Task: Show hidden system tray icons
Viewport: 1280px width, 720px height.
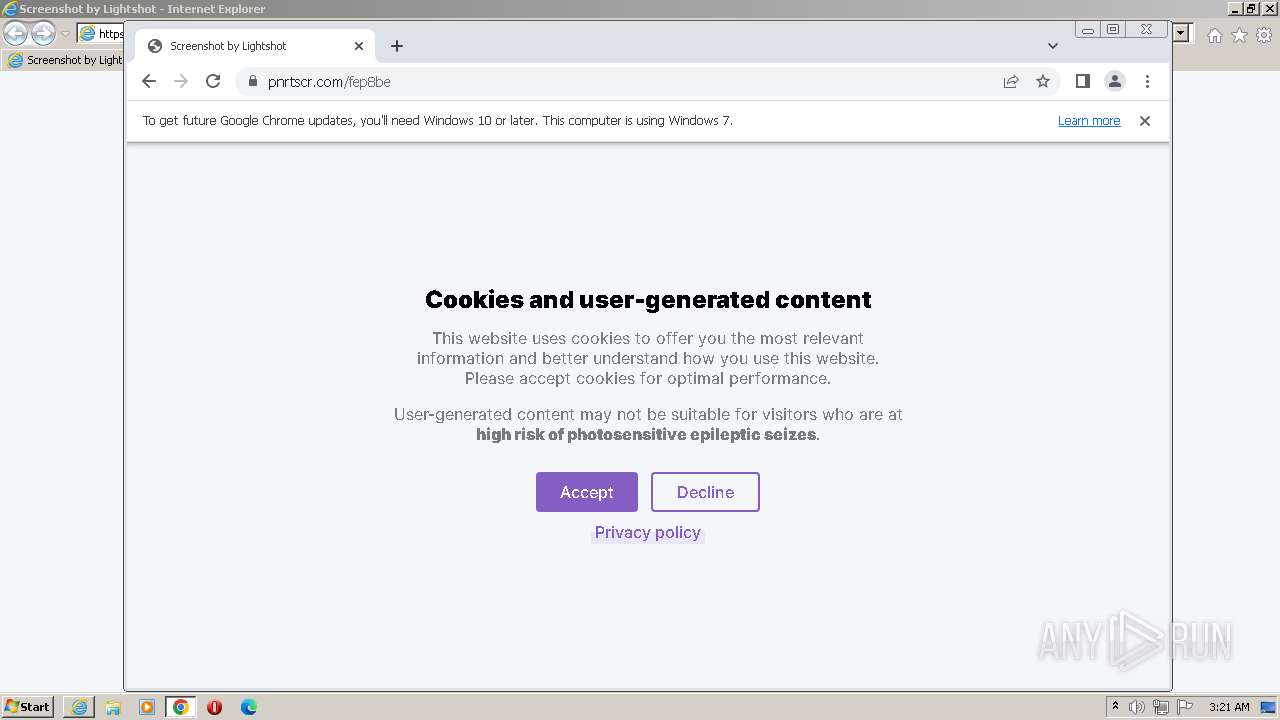Action: (1115, 707)
